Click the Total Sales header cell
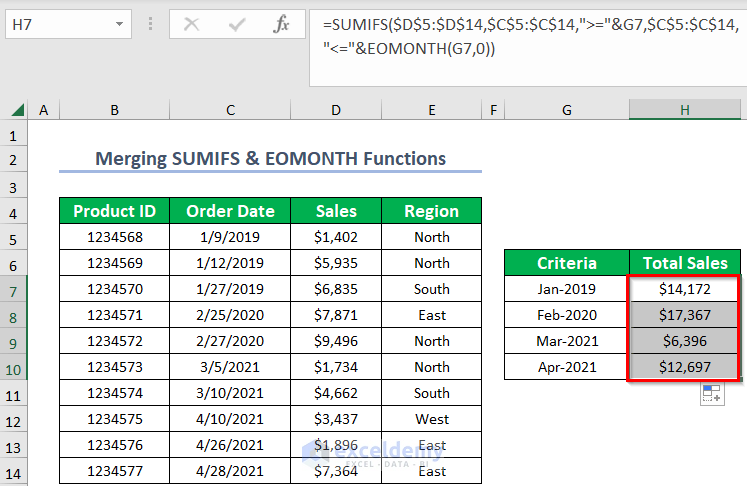Viewport: 747px width, 486px height. 685,264
